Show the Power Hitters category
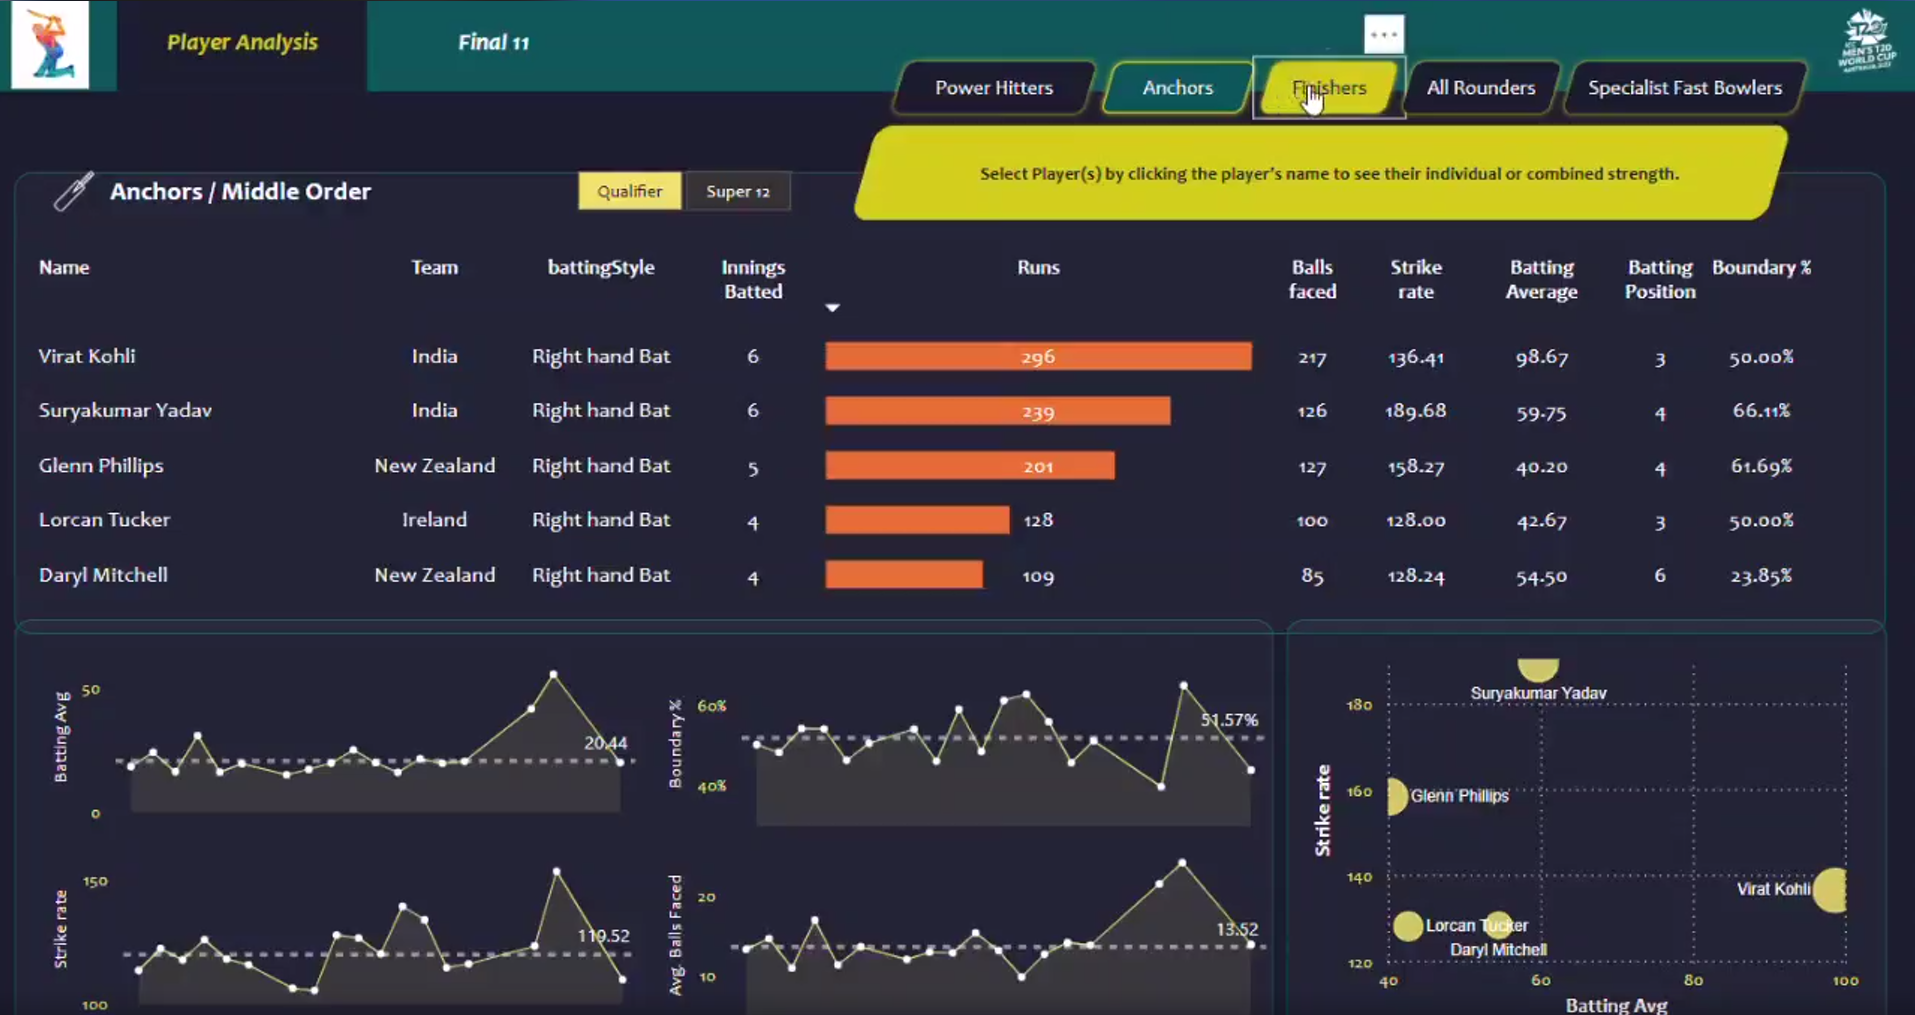1915x1015 pixels. (993, 88)
